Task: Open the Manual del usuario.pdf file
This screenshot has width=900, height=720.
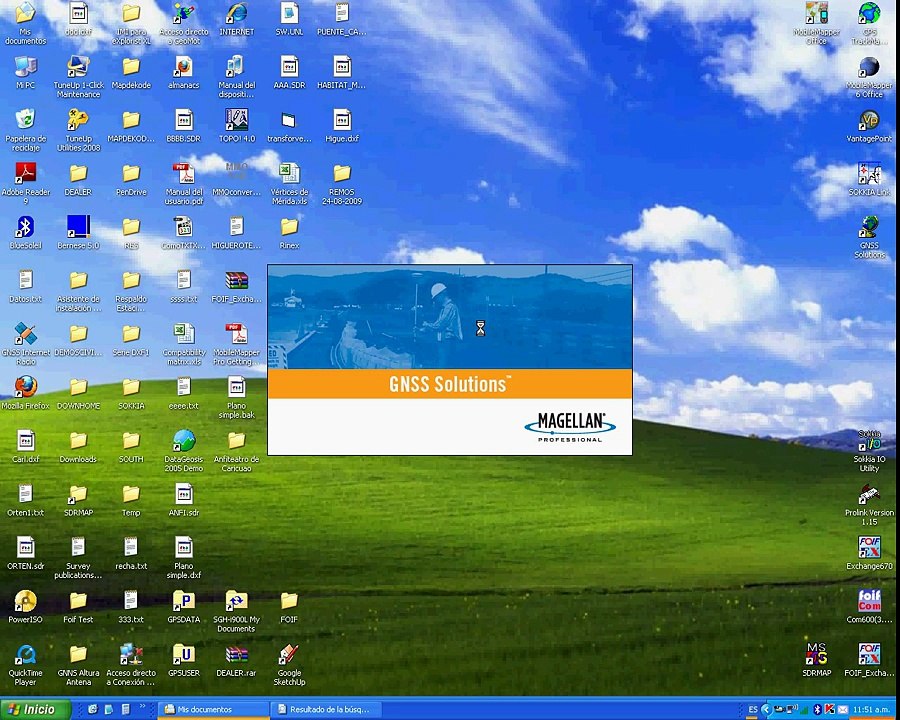Action: [184, 174]
